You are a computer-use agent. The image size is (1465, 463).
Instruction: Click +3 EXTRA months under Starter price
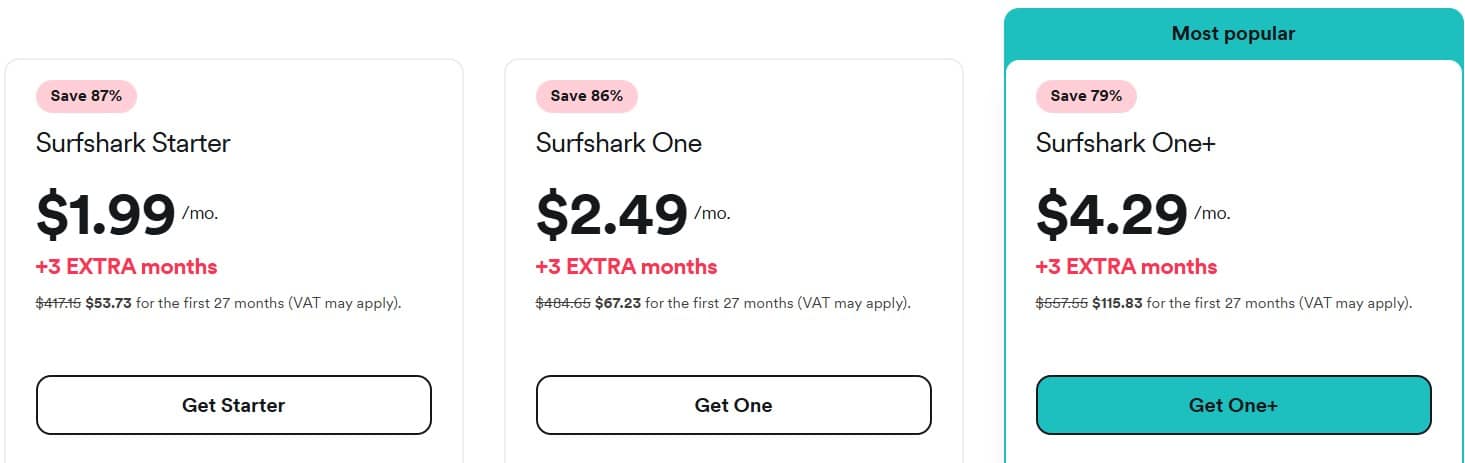tap(127, 267)
